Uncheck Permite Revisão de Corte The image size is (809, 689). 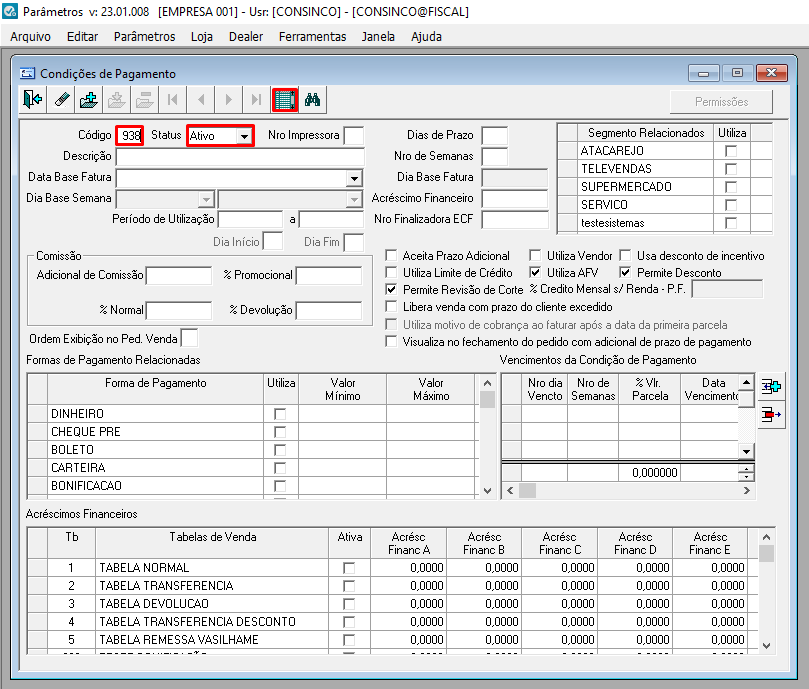[392, 290]
